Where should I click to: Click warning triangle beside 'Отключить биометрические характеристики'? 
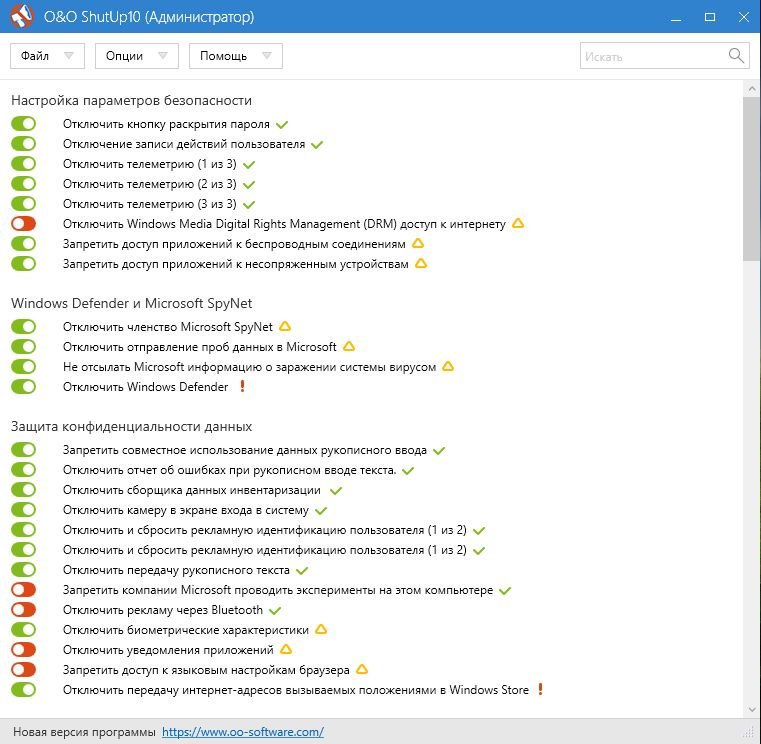click(321, 629)
